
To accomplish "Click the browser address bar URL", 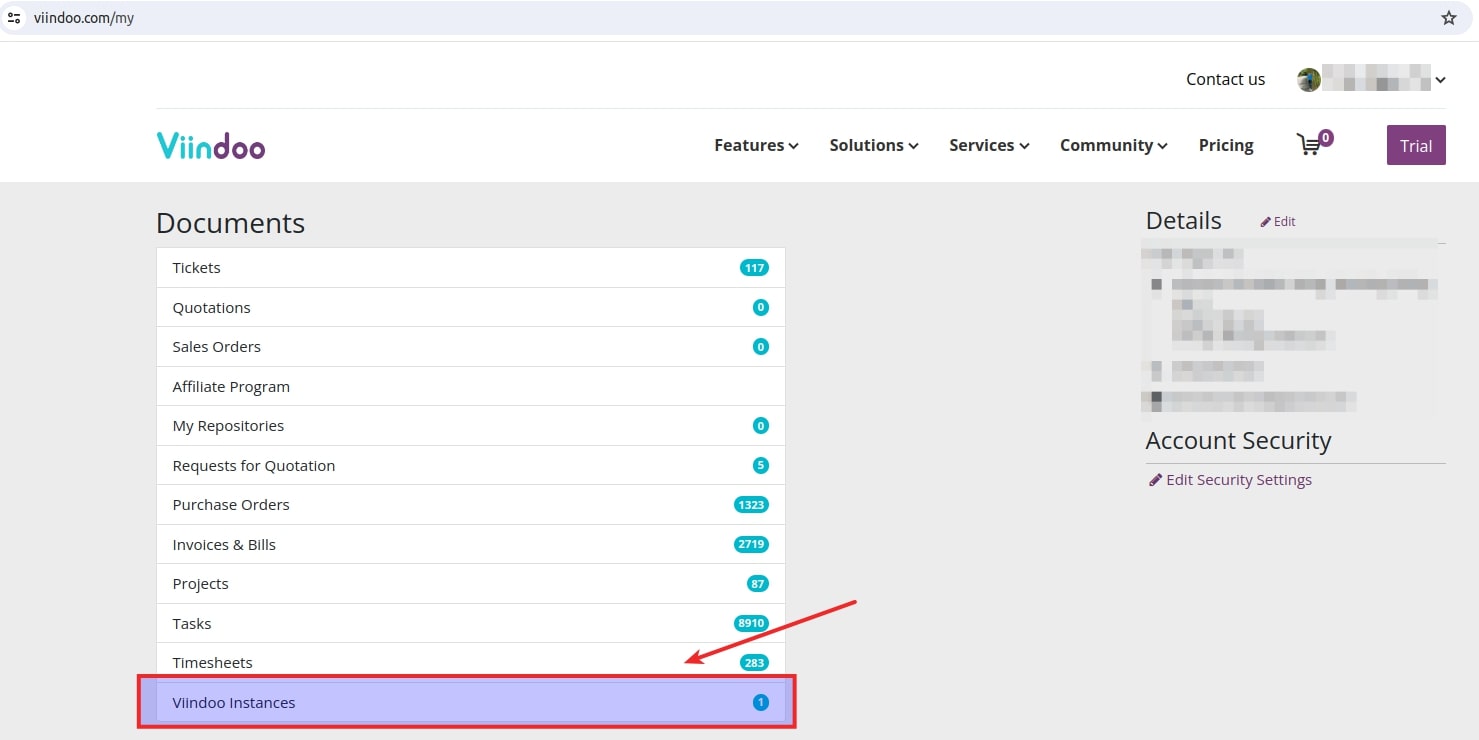I will (x=84, y=18).
